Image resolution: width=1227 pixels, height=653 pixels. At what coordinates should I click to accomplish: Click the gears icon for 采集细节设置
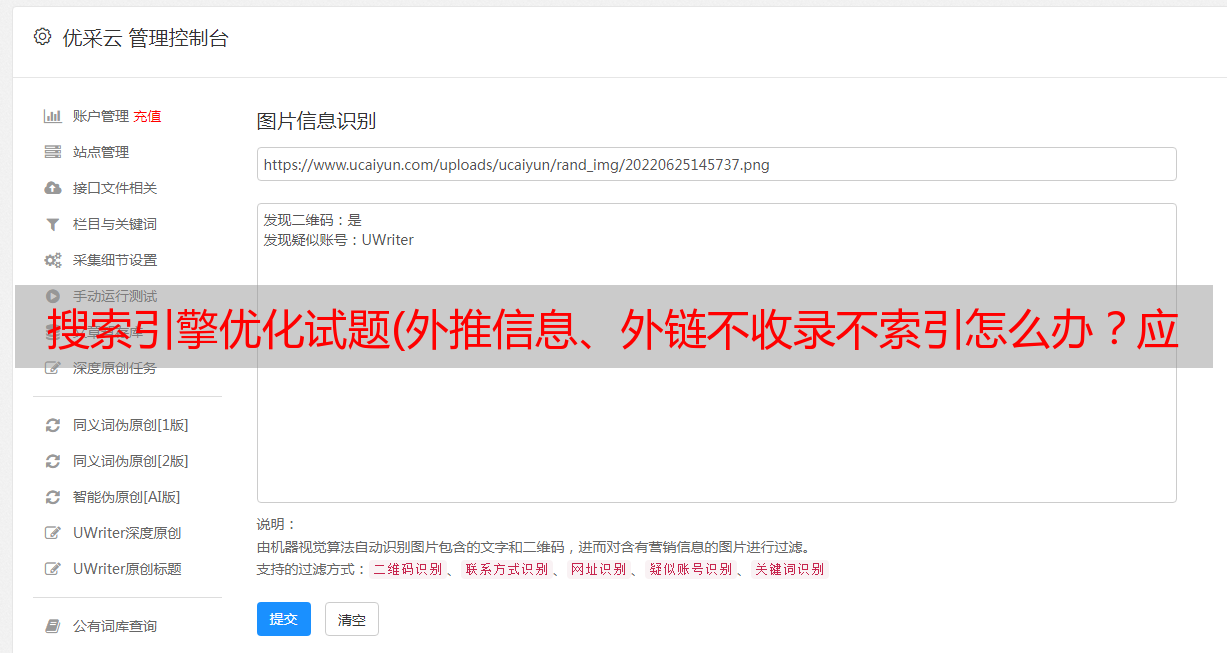(53, 260)
